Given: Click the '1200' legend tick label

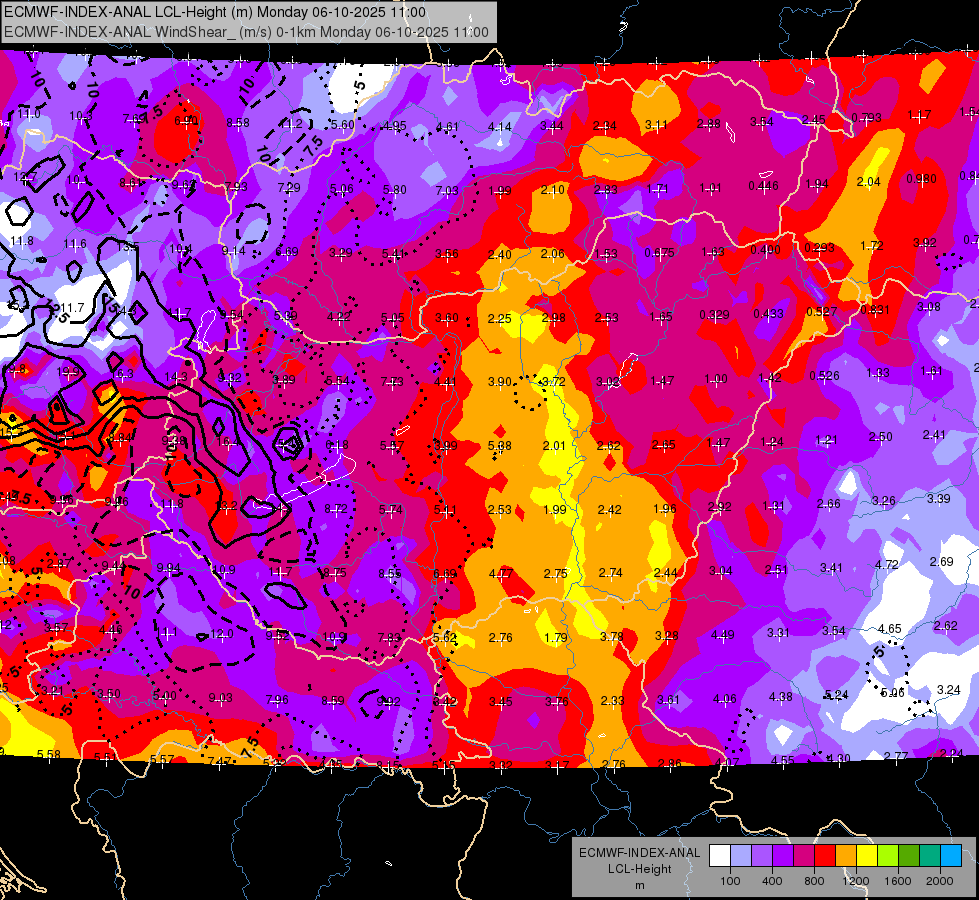Looking at the screenshot, I should pyautogui.click(x=855, y=881).
